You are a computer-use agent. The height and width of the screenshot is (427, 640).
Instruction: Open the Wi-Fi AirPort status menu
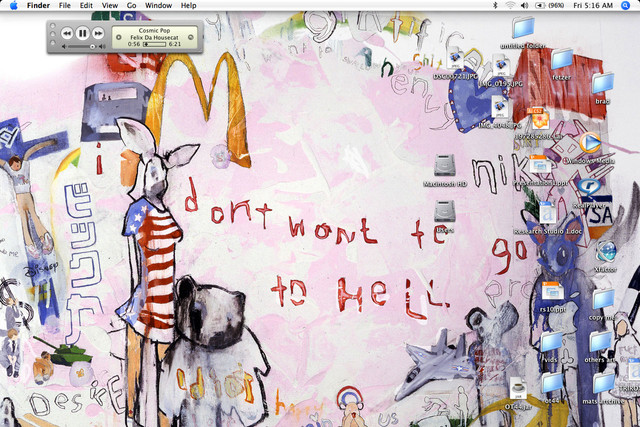[x=510, y=5]
